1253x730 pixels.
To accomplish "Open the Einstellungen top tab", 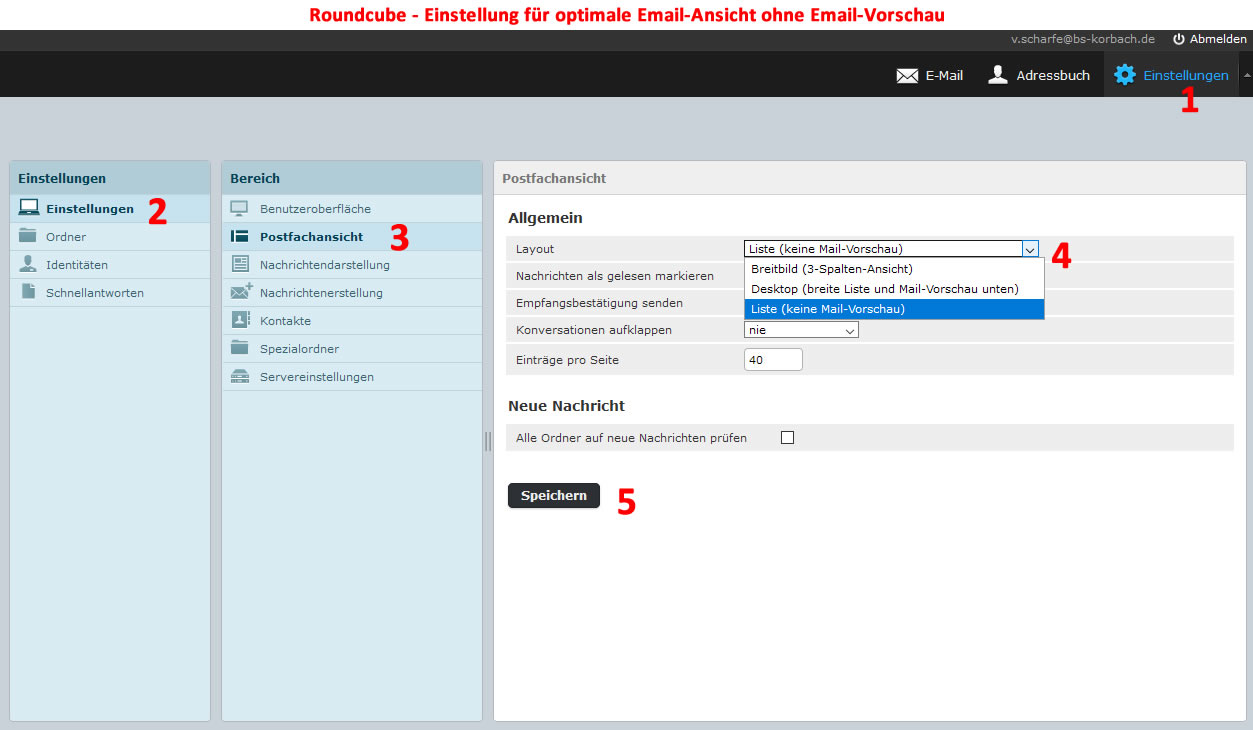I will (1171, 75).
